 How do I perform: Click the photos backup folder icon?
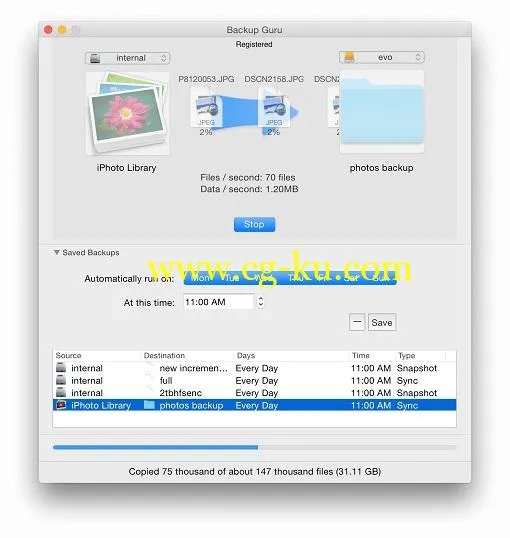[x=382, y=112]
